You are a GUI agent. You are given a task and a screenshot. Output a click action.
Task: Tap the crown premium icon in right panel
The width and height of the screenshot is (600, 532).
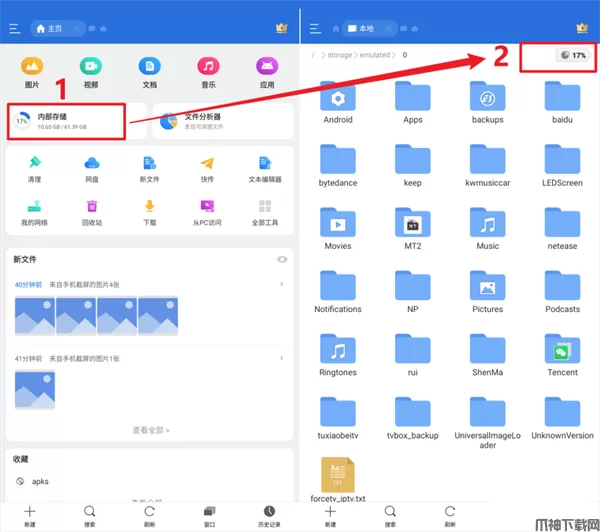click(582, 28)
